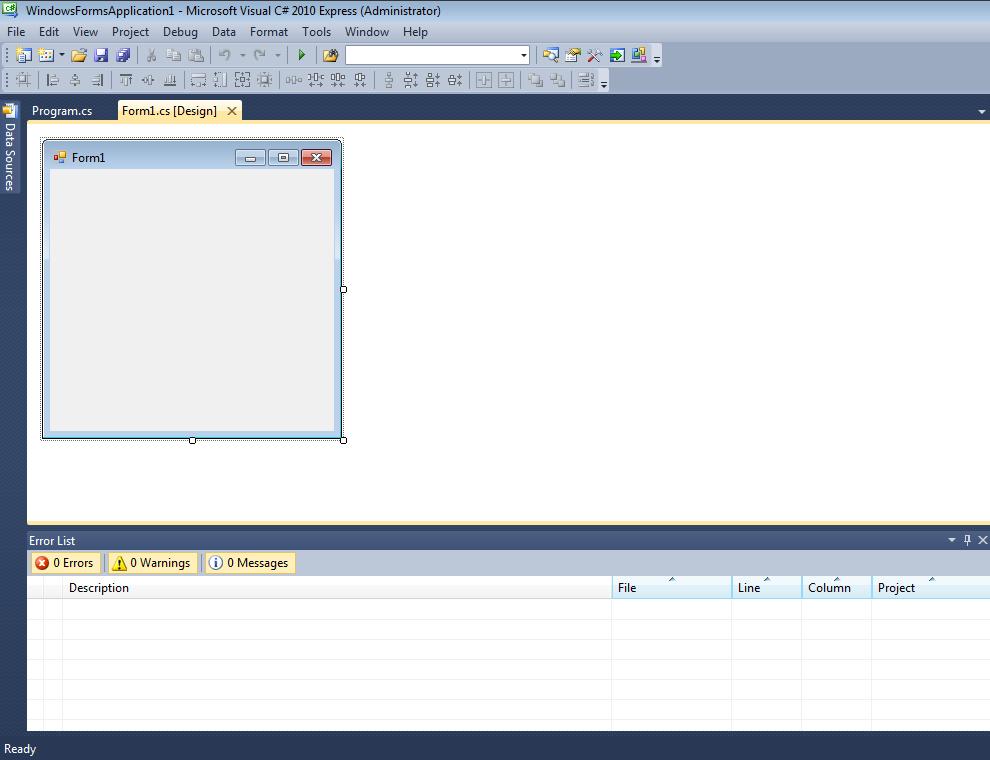Click Make Horizontal Spacing Equal icon
This screenshot has height=760, width=990.
[294, 80]
